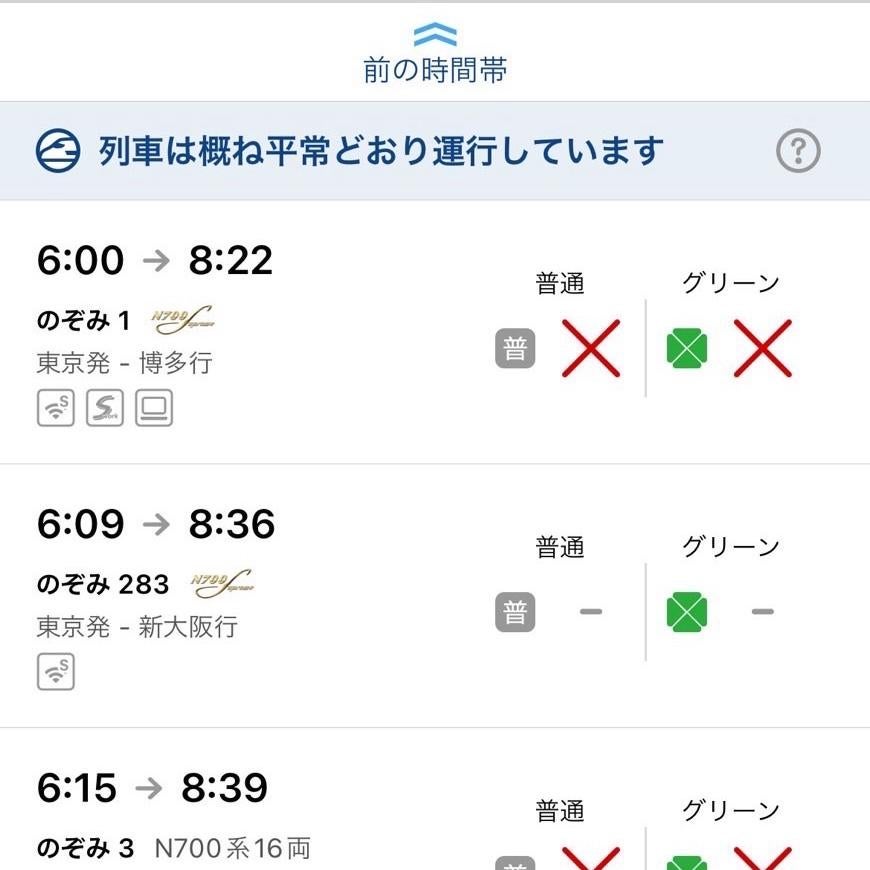Tap the laptop icon for Nozomi 1

(x=154, y=408)
